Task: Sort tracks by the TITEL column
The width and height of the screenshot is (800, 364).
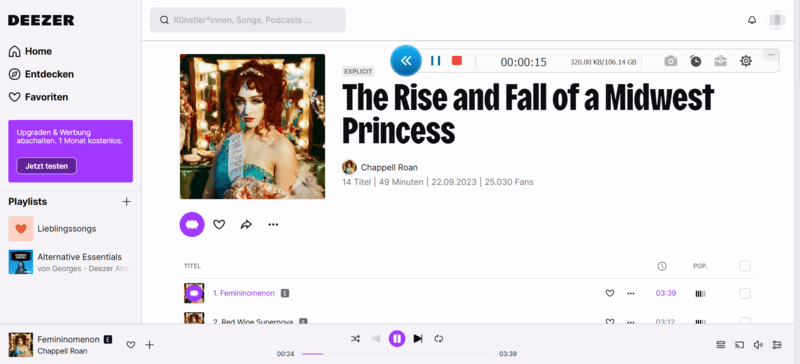Action: 192,266
